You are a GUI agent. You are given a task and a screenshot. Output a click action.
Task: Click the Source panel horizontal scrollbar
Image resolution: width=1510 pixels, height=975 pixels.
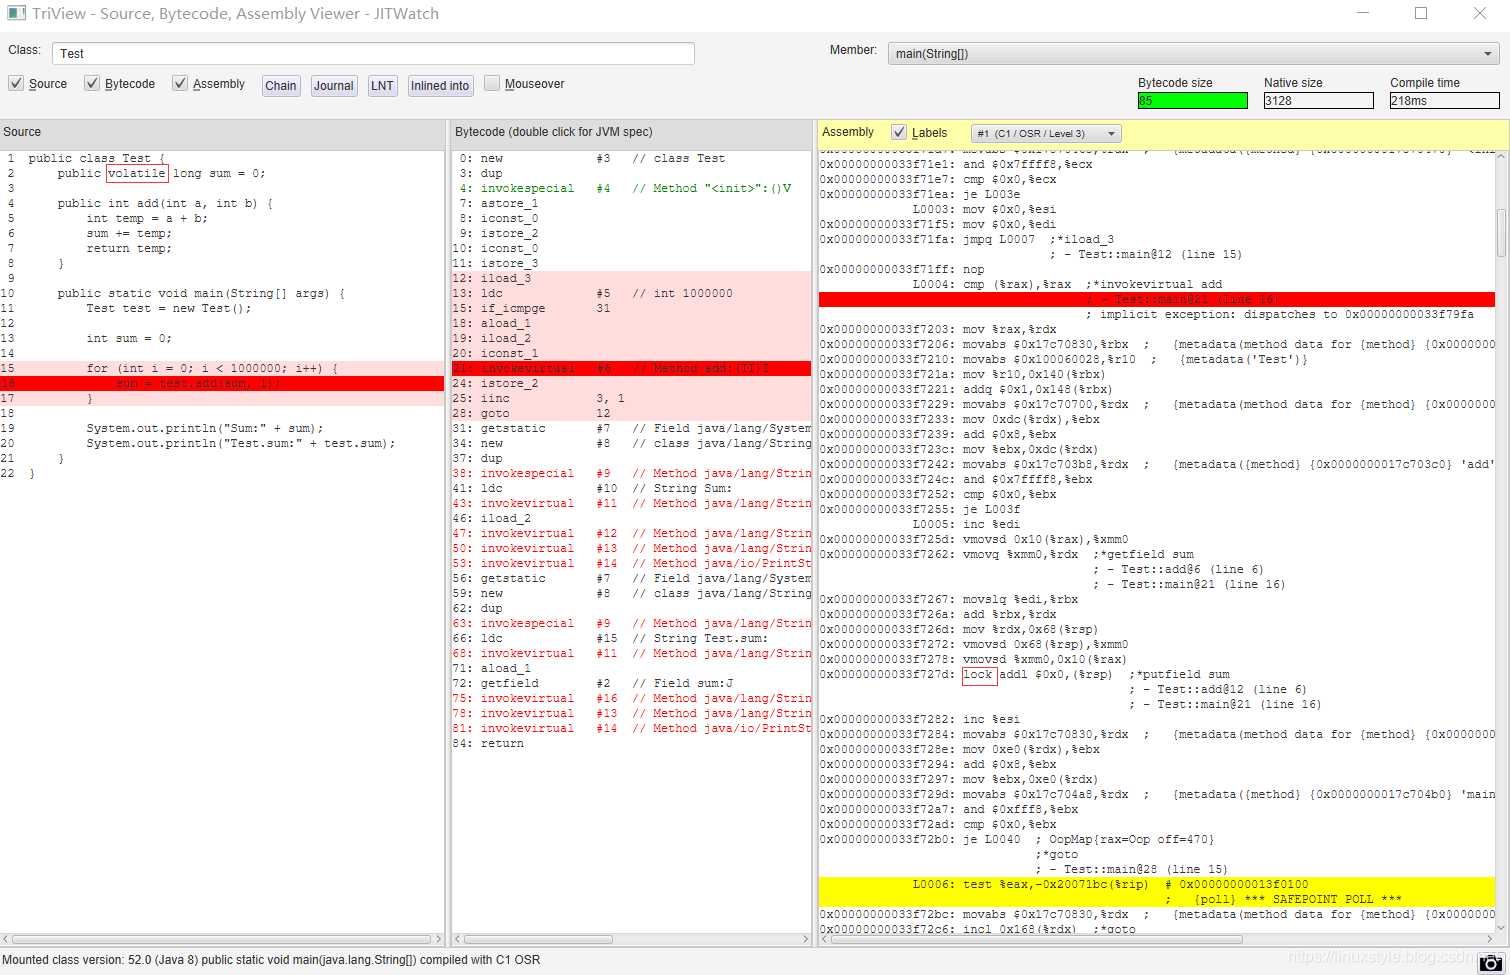click(x=222, y=939)
